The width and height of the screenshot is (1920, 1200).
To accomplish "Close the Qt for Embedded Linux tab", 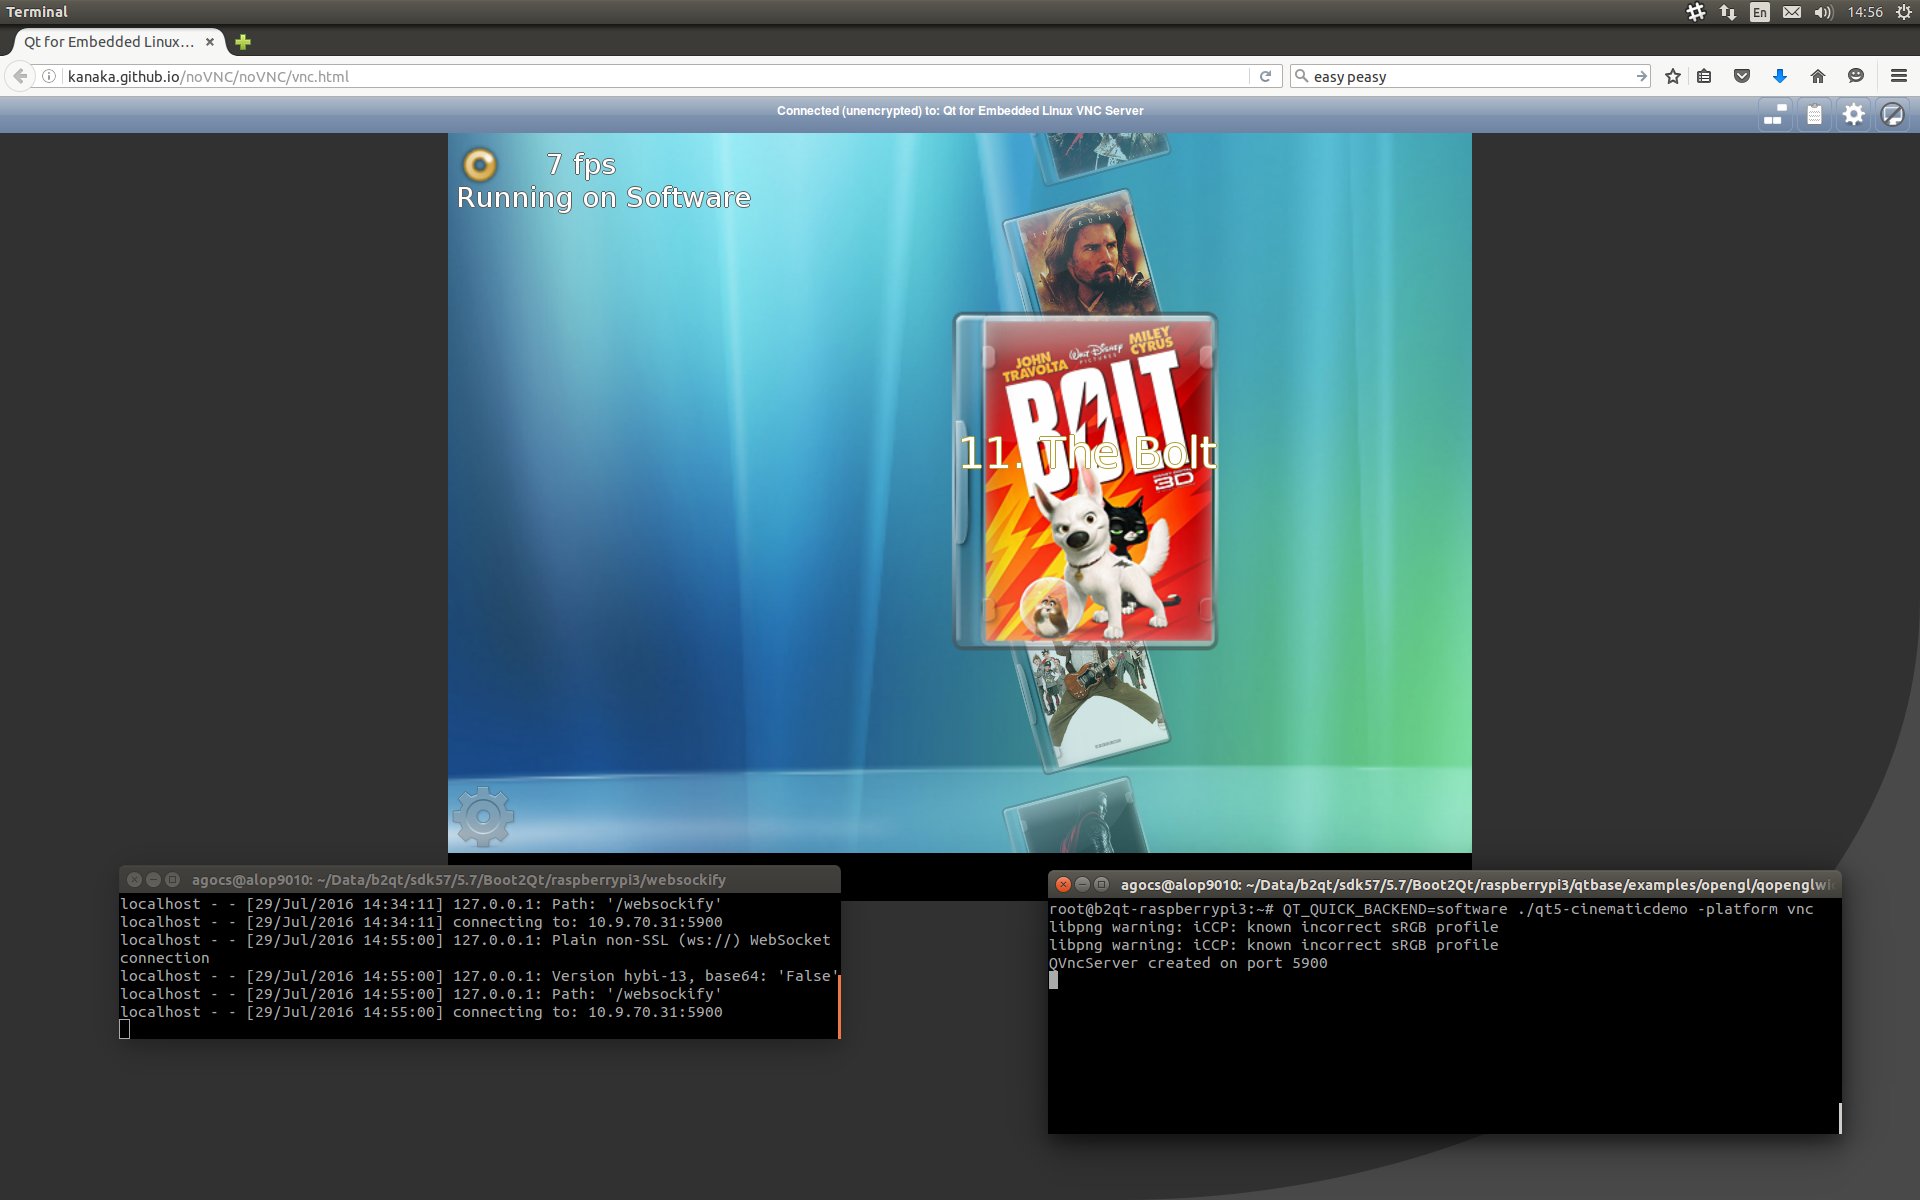I will tap(210, 42).
